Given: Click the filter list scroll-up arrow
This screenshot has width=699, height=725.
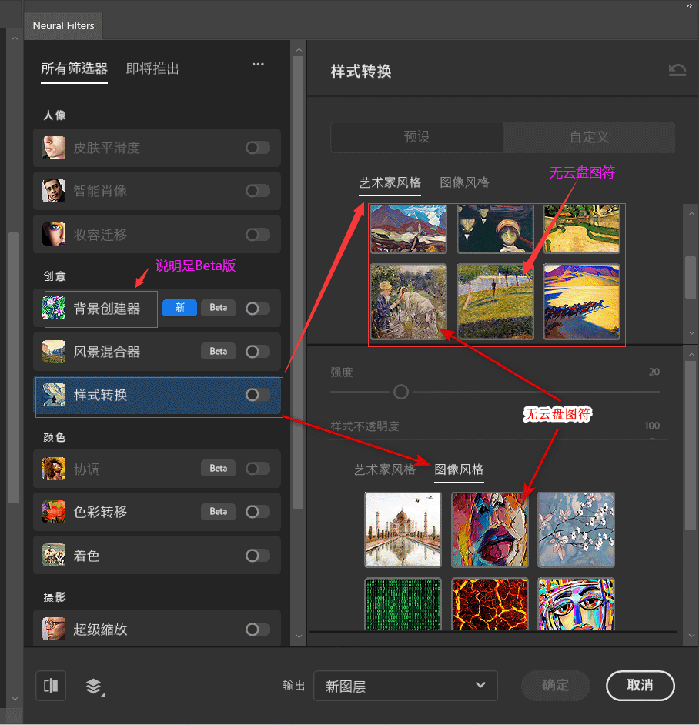Looking at the screenshot, I should tap(299, 49).
